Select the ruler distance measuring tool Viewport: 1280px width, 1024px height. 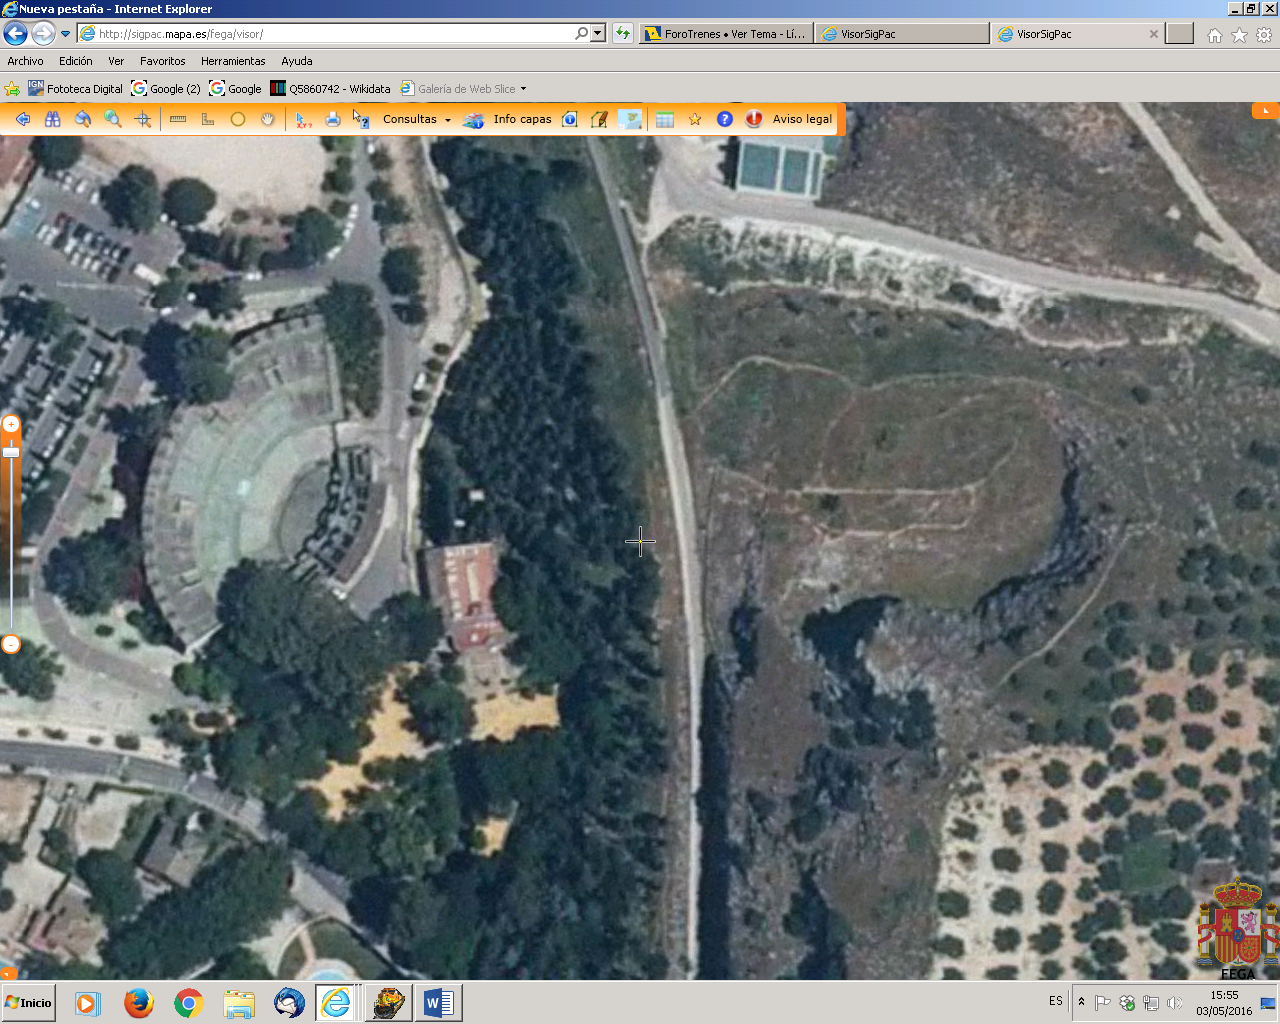(x=178, y=119)
